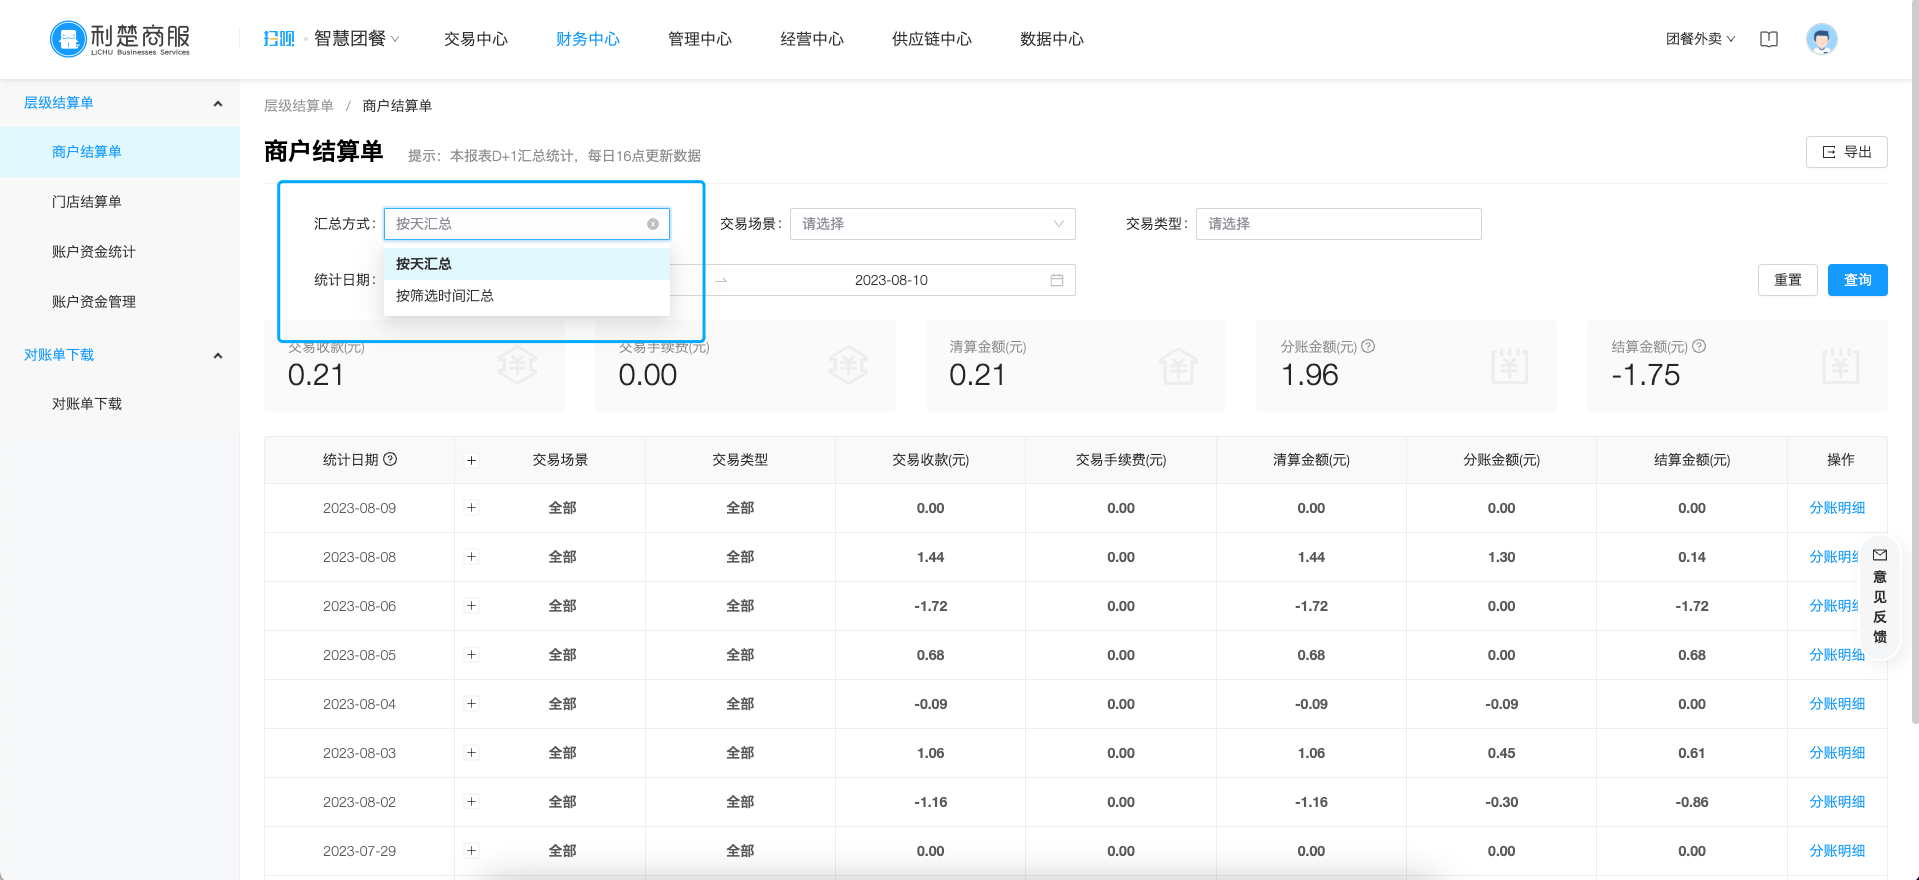Viewport: 1919px width, 880px height.
Task: Open the 交易场景 select dropdown
Action: (933, 224)
